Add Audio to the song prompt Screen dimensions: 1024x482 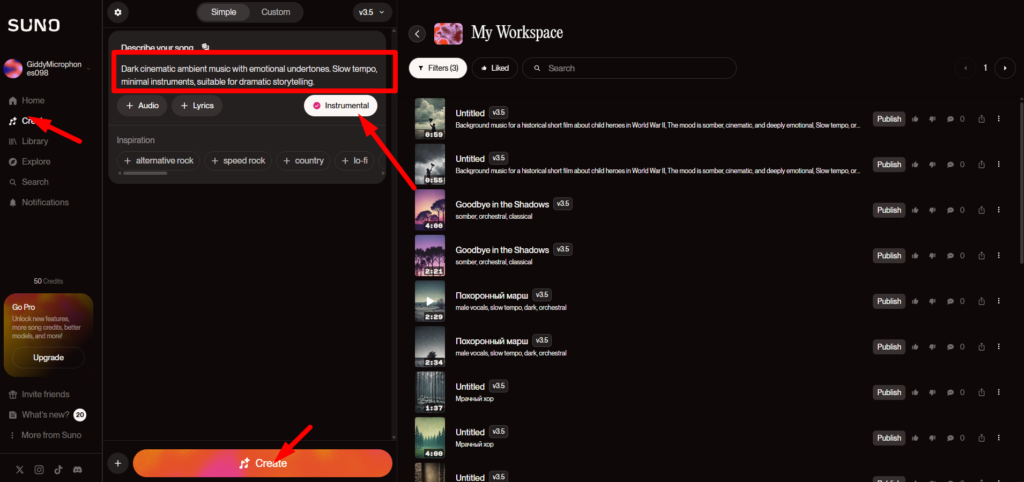[x=142, y=106]
